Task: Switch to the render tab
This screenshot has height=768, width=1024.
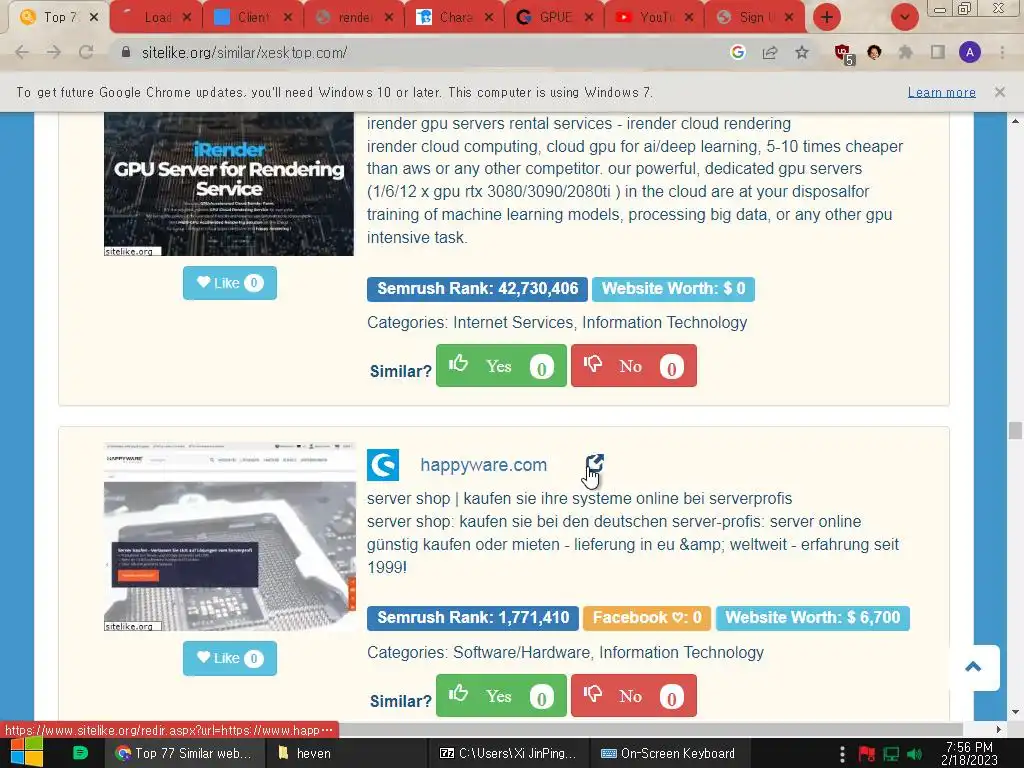Action: 353,18
